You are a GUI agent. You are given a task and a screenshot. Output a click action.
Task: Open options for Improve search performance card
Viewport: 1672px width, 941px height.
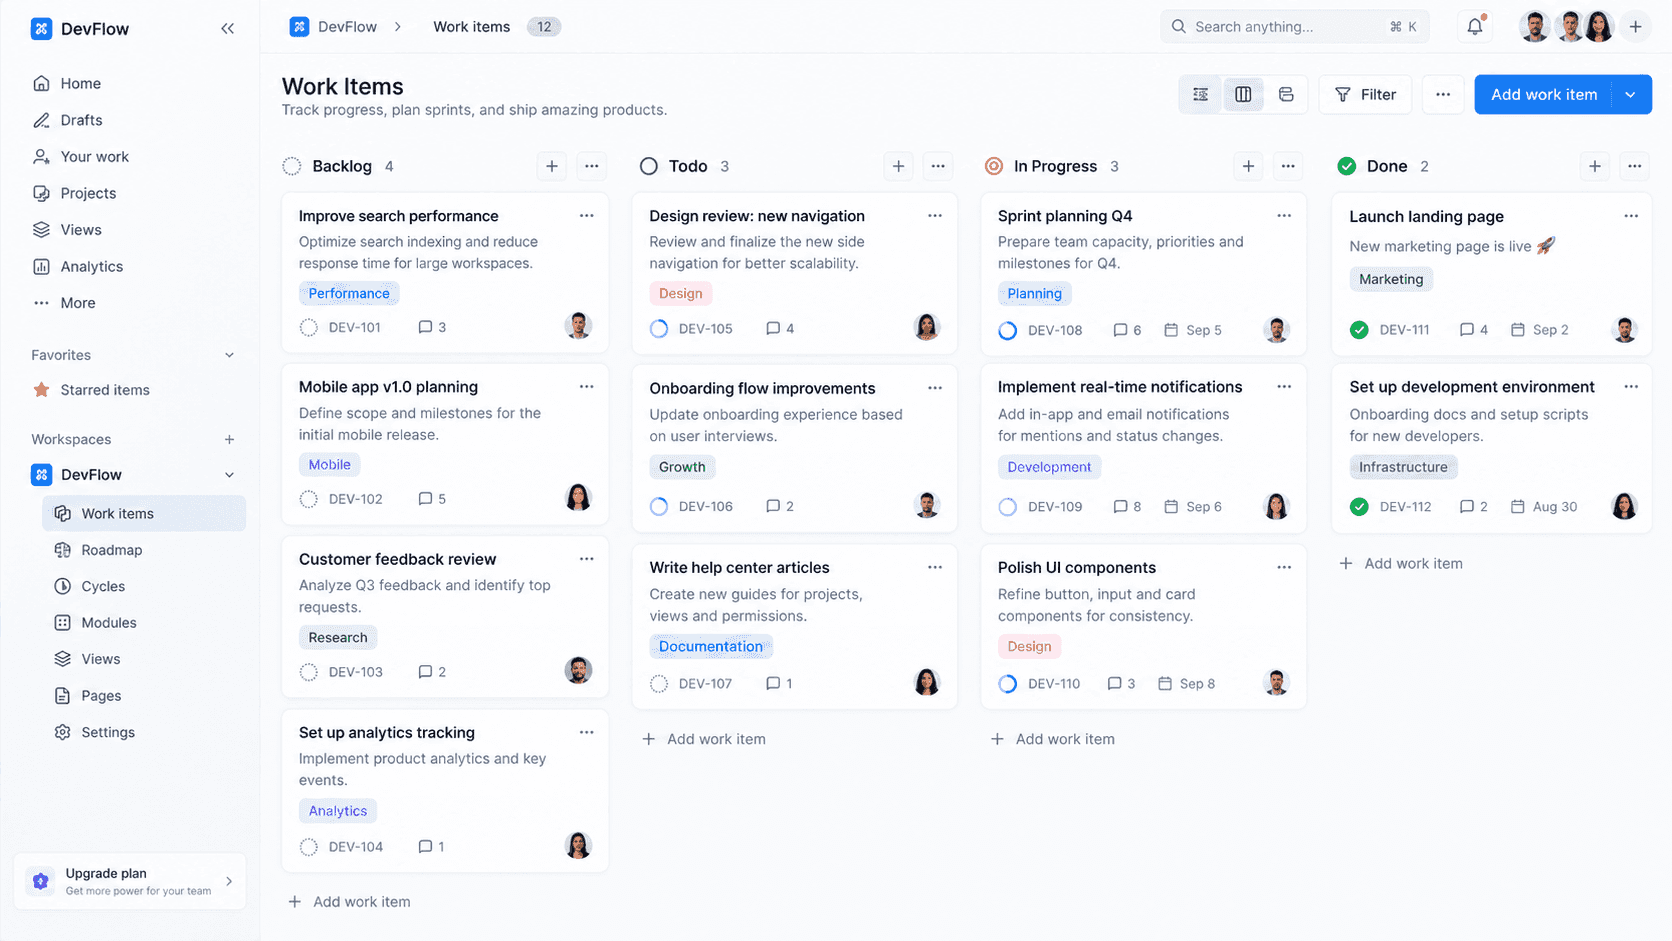(587, 215)
